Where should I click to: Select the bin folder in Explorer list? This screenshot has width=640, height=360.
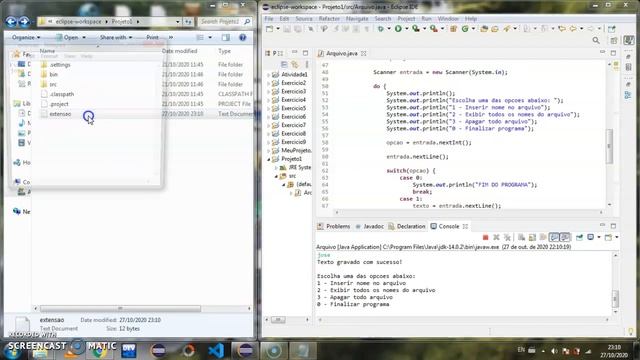click(53, 75)
